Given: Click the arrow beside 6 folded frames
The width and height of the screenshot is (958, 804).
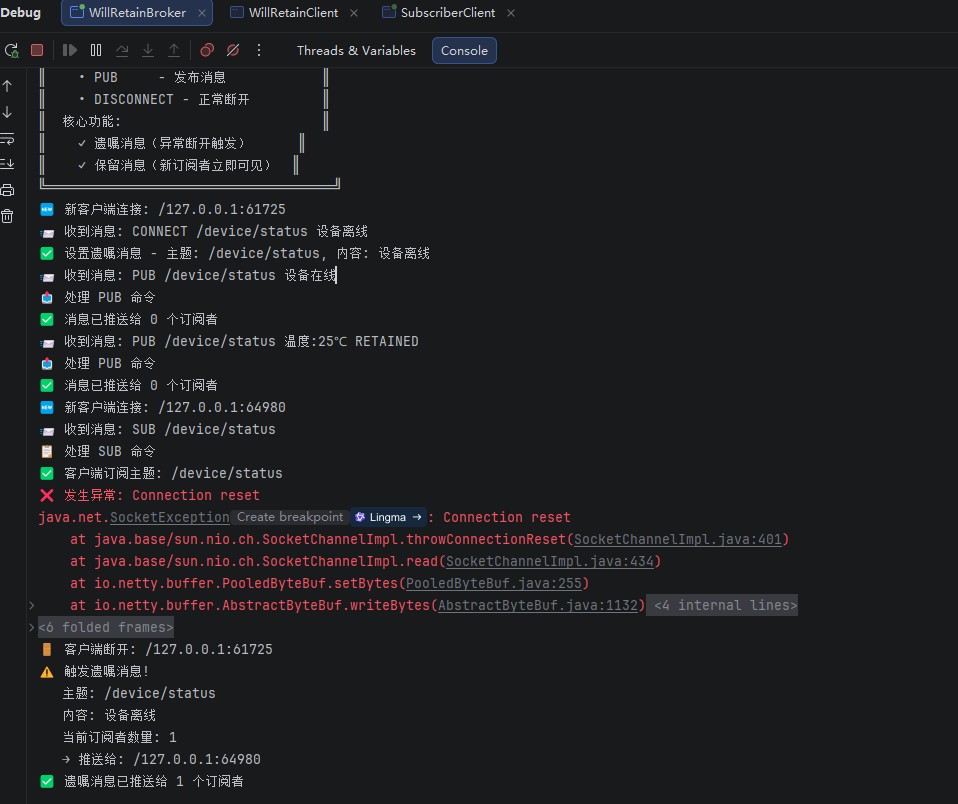Looking at the screenshot, I should point(32,627).
